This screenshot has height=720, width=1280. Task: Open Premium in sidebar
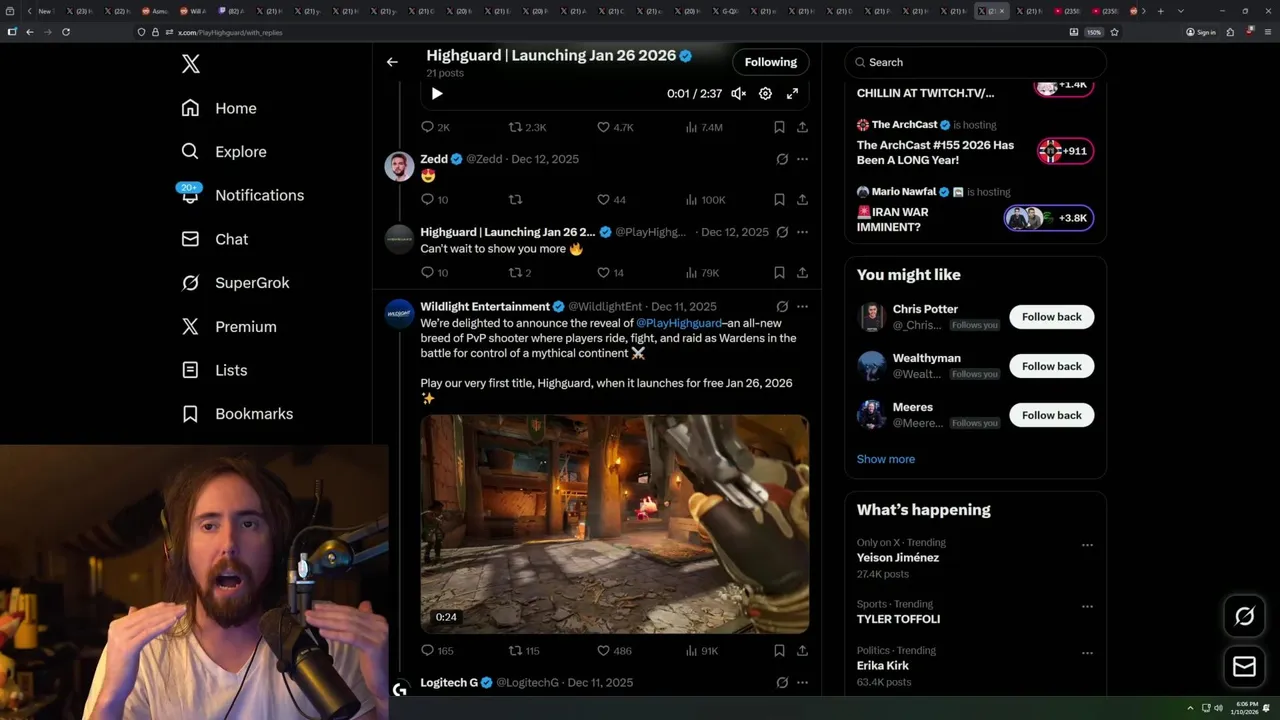click(229, 327)
